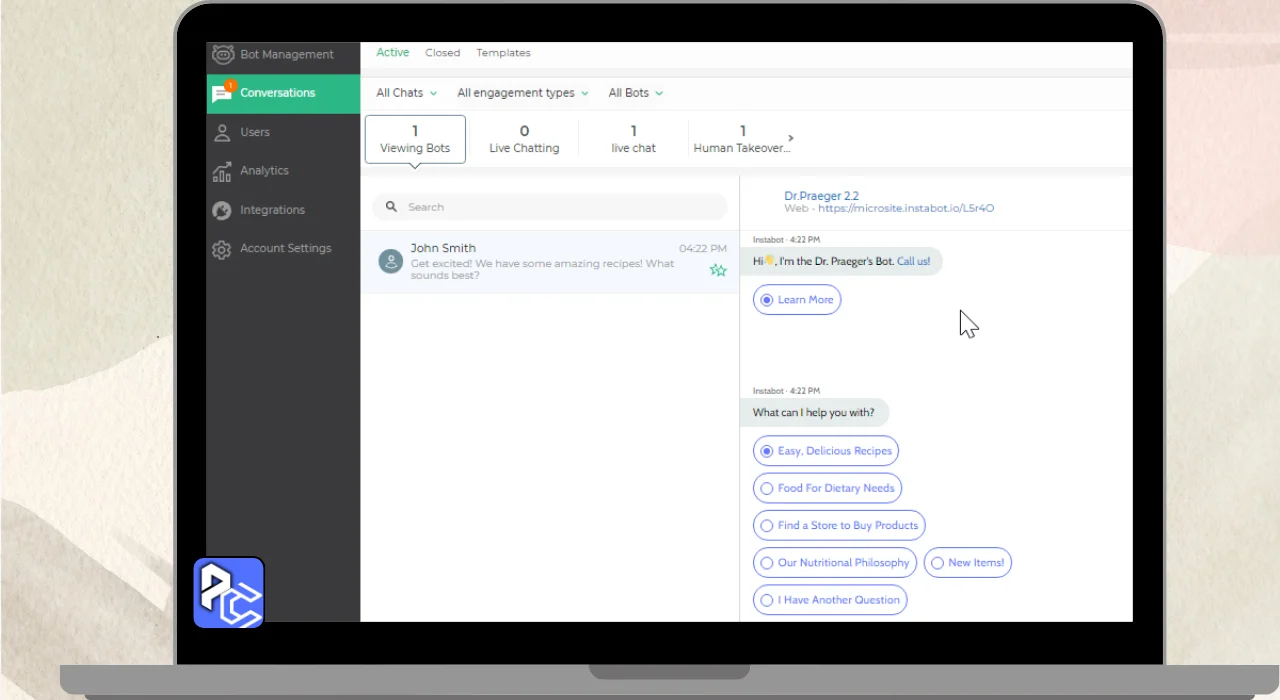Star the John Smith conversation
This screenshot has height=700, width=1280.
718,270
